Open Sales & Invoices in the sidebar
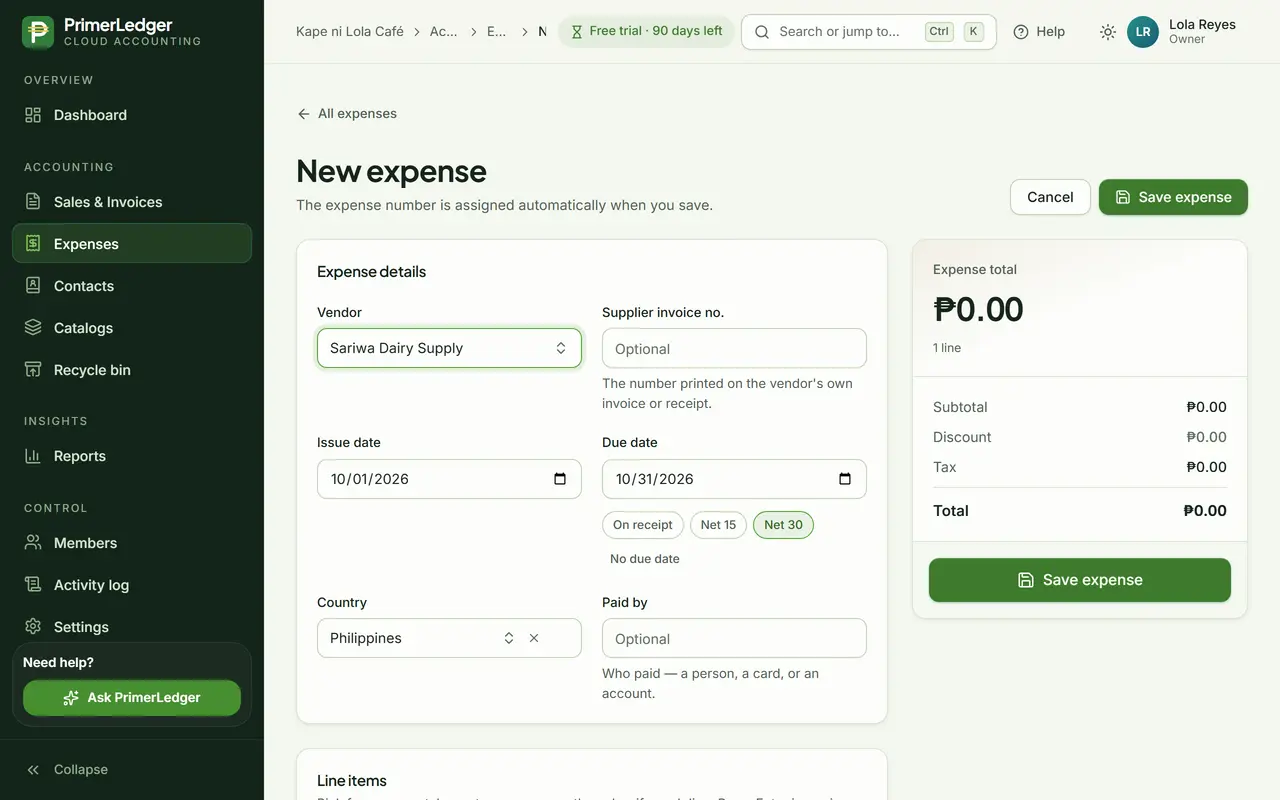Viewport: 1280px width, 800px height. click(x=132, y=202)
